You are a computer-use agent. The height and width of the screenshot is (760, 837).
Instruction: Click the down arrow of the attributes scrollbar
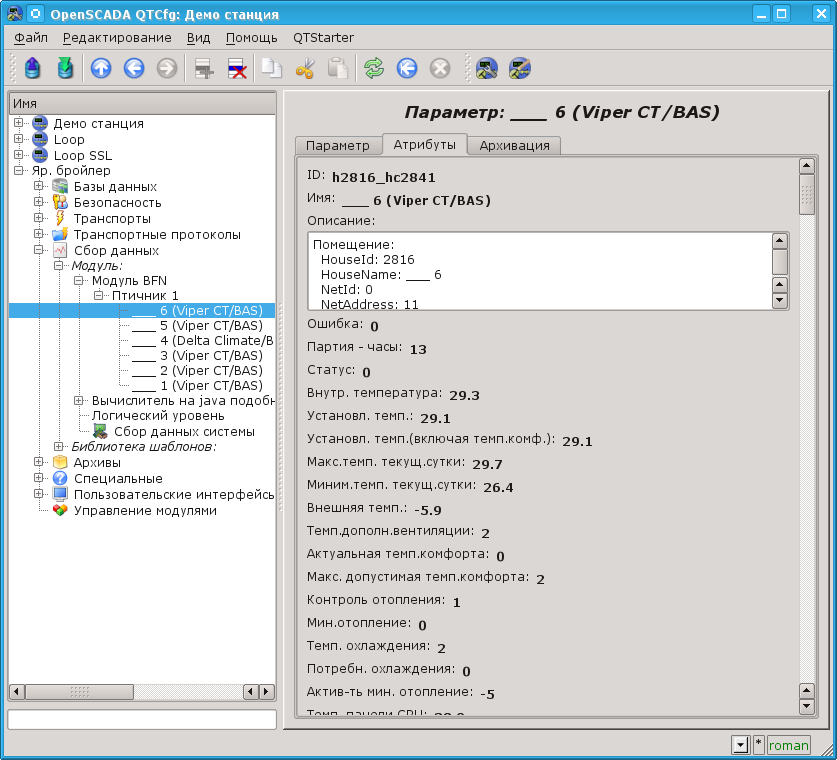[807, 707]
